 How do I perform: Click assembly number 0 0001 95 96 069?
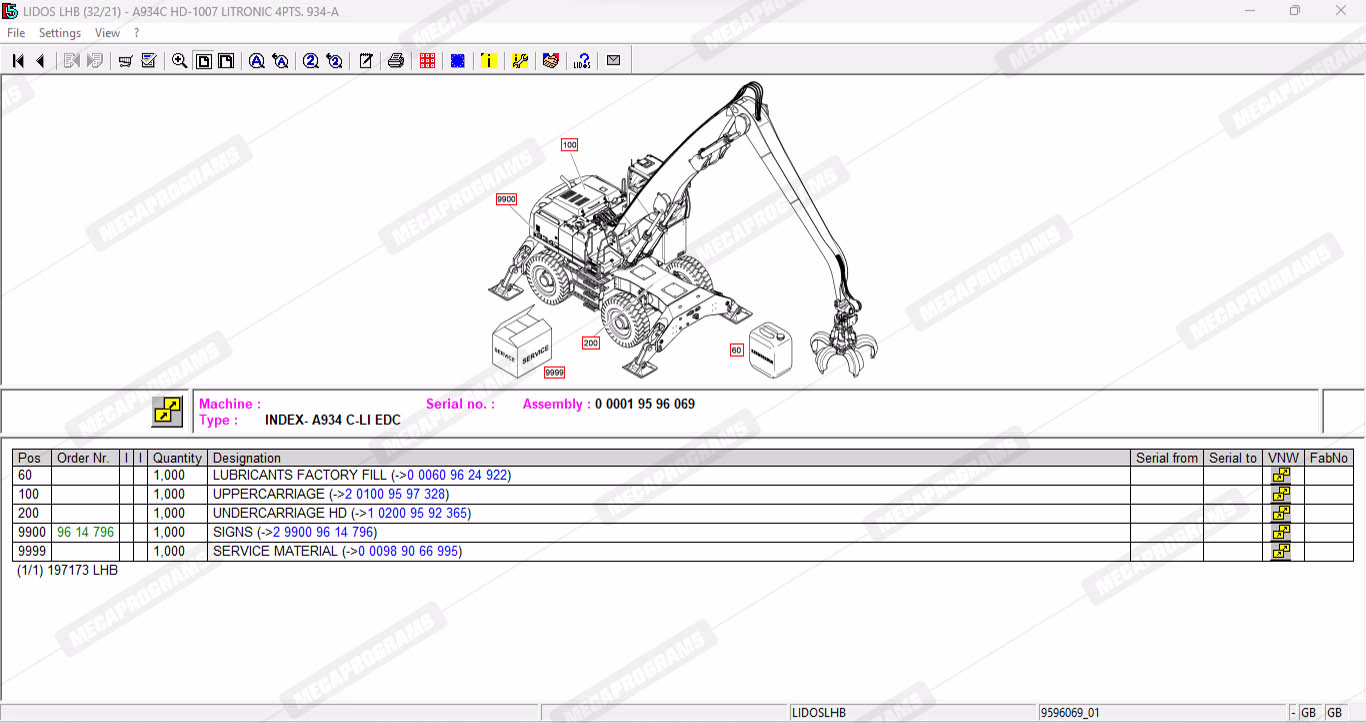pos(645,404)
